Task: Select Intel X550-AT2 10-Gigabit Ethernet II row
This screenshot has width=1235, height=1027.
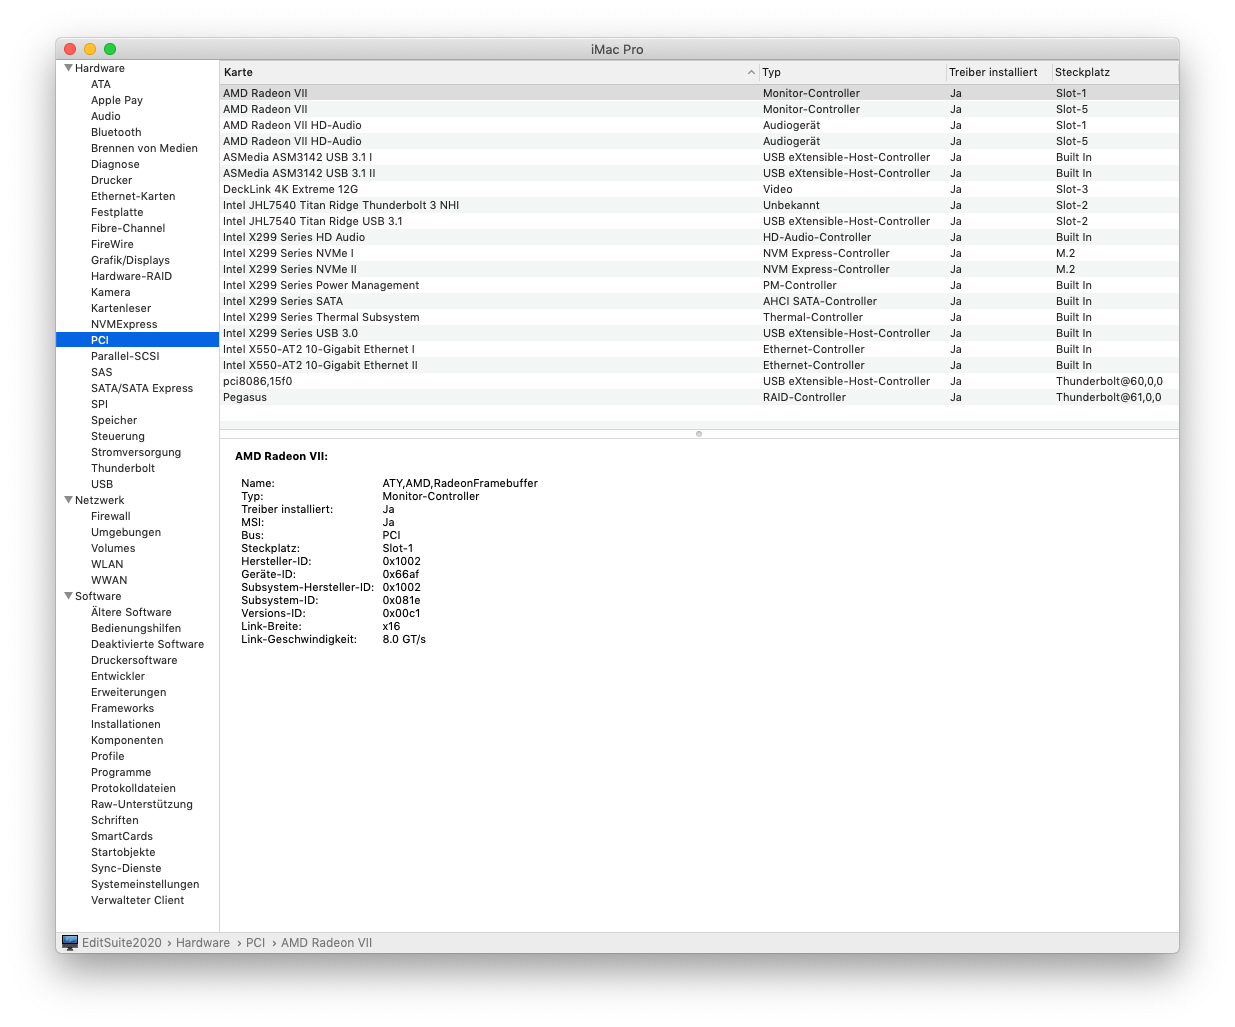Action: coord(699,365)
